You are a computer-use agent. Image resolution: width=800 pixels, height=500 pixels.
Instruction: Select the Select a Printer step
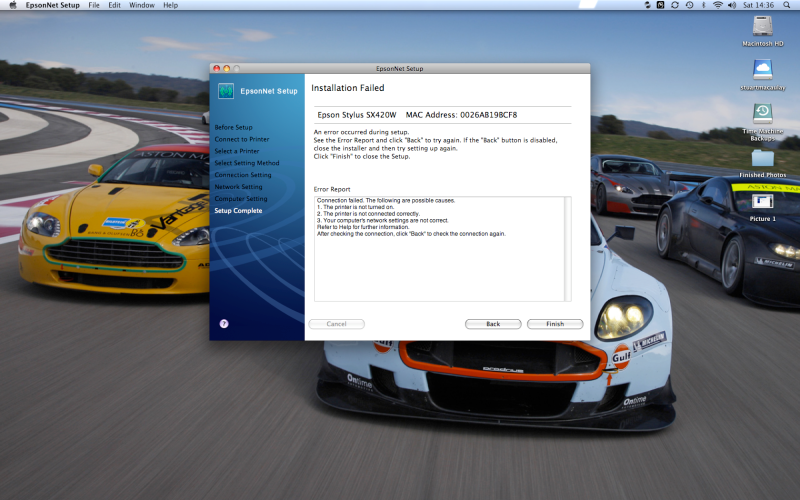point(237,151)
